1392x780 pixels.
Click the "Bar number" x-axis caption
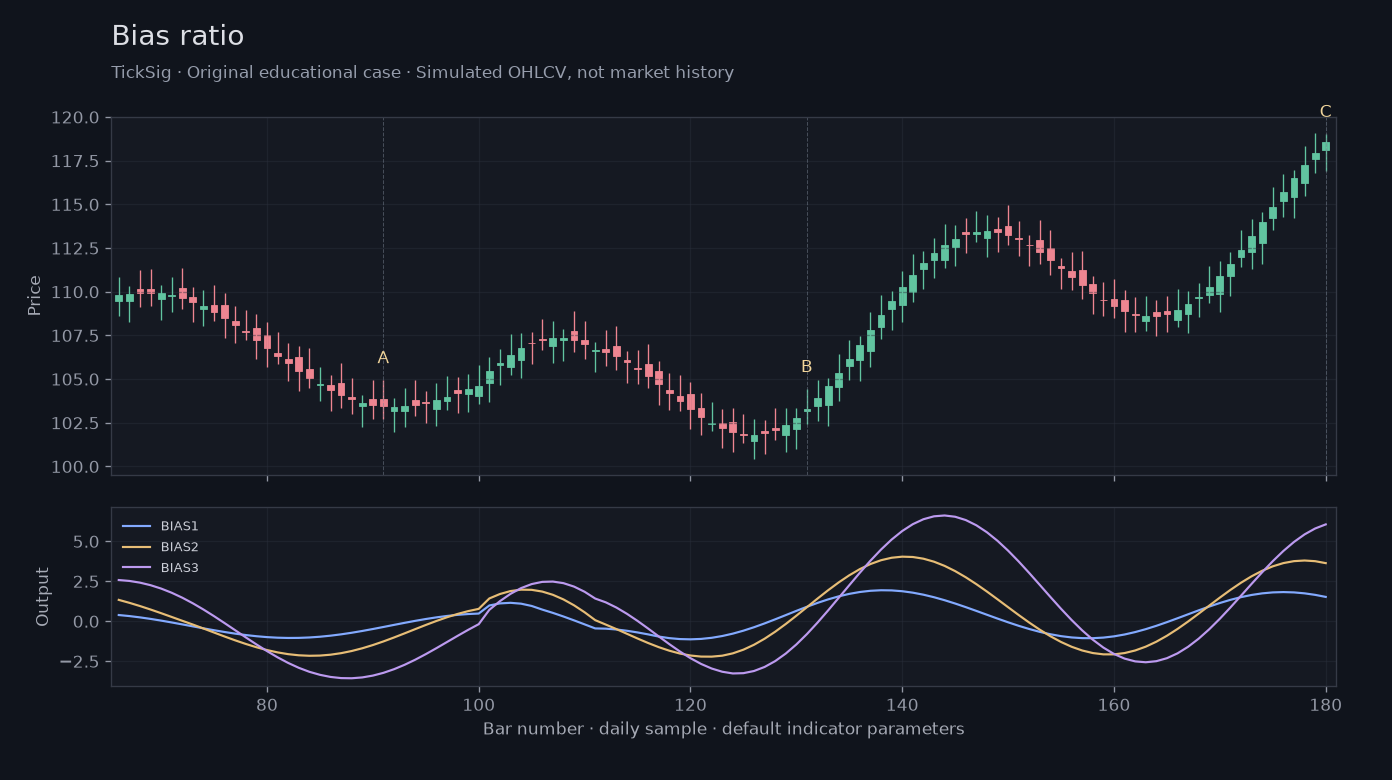(724, 729)
